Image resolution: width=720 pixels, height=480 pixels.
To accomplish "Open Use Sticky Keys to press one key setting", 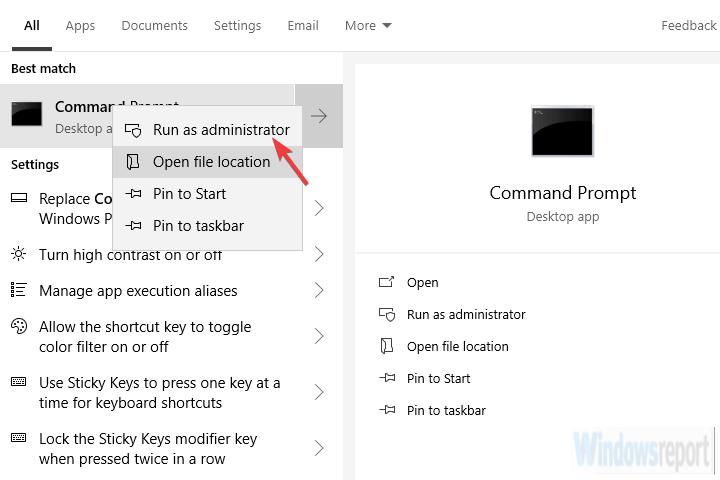I will 159,393.
